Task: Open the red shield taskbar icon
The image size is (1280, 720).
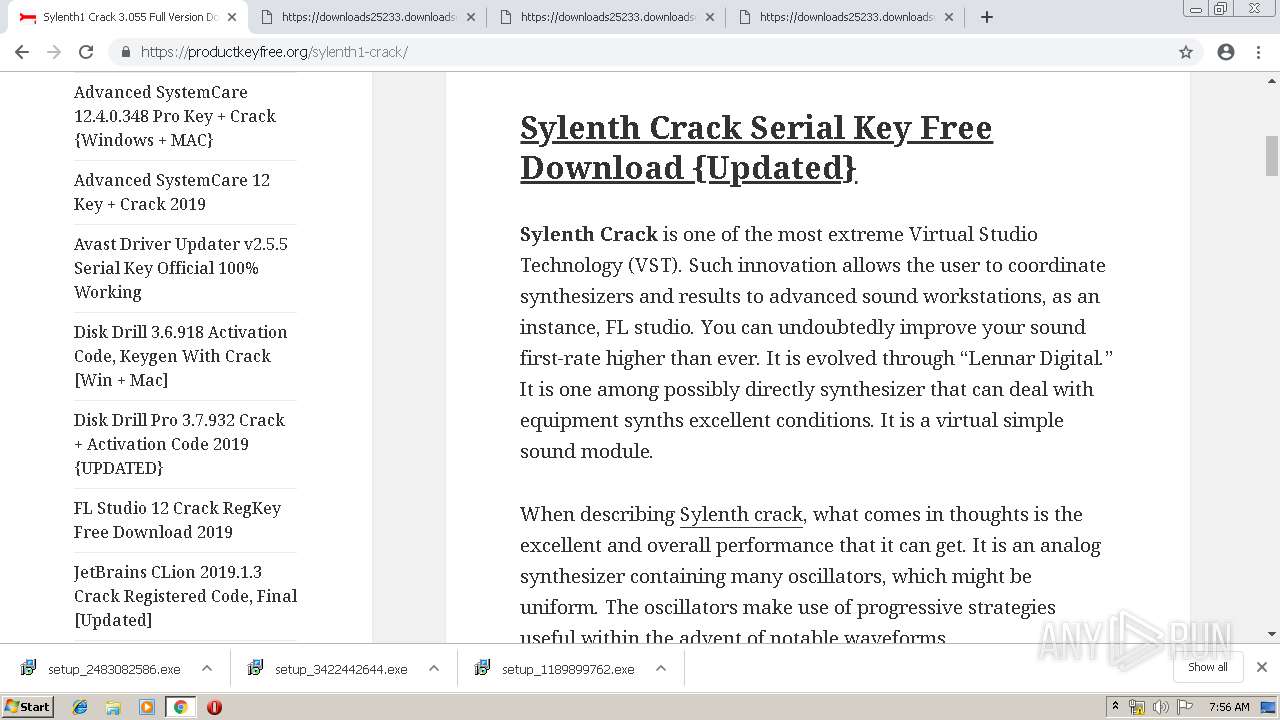Action: tap(214, 707)
